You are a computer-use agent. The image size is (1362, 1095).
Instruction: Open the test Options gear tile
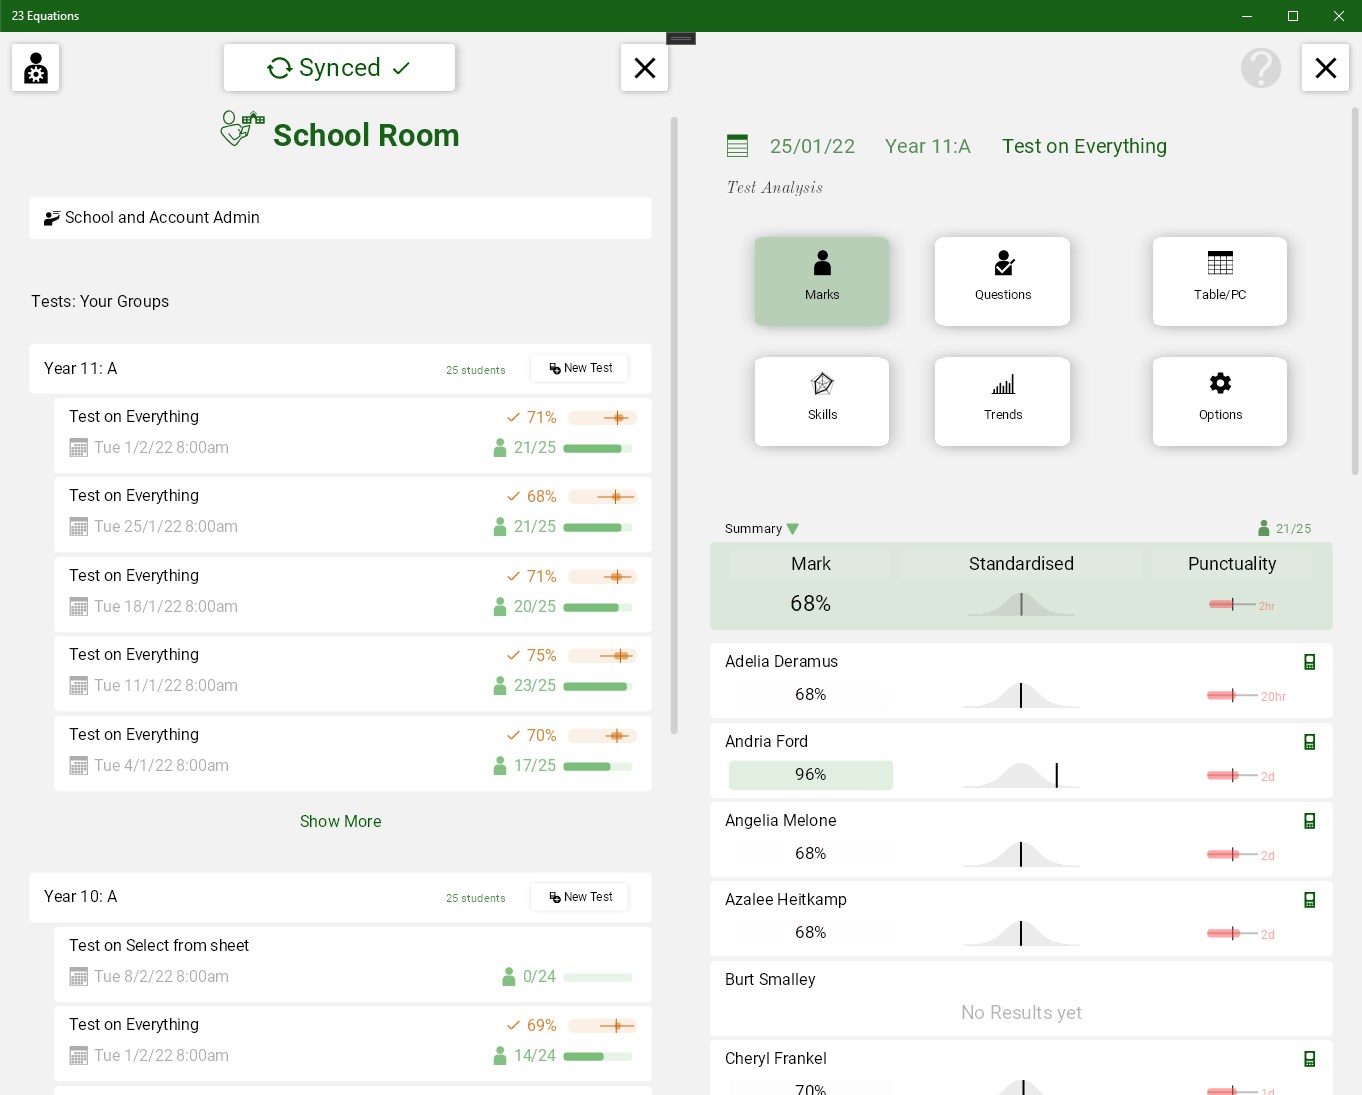point(1220,401)
